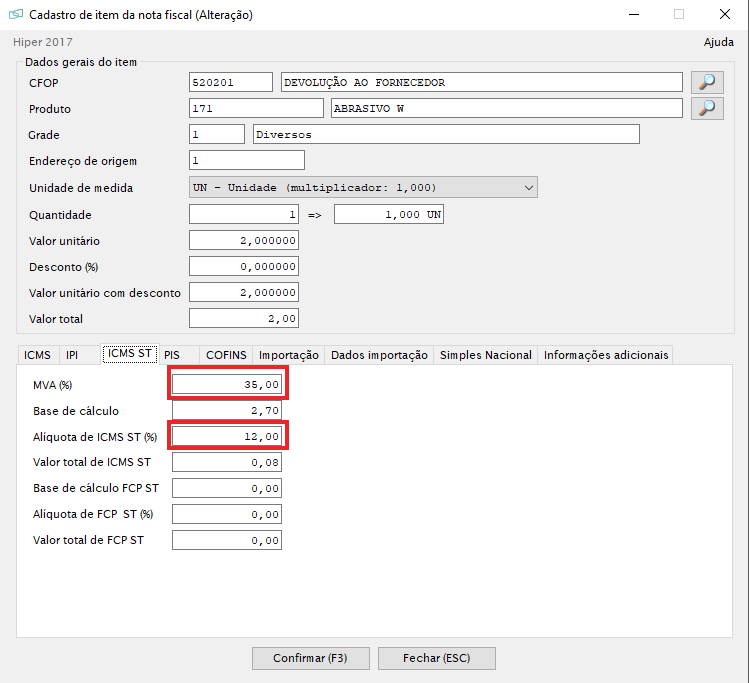
Task: Select the Valor unitário field
Action: 243,241
